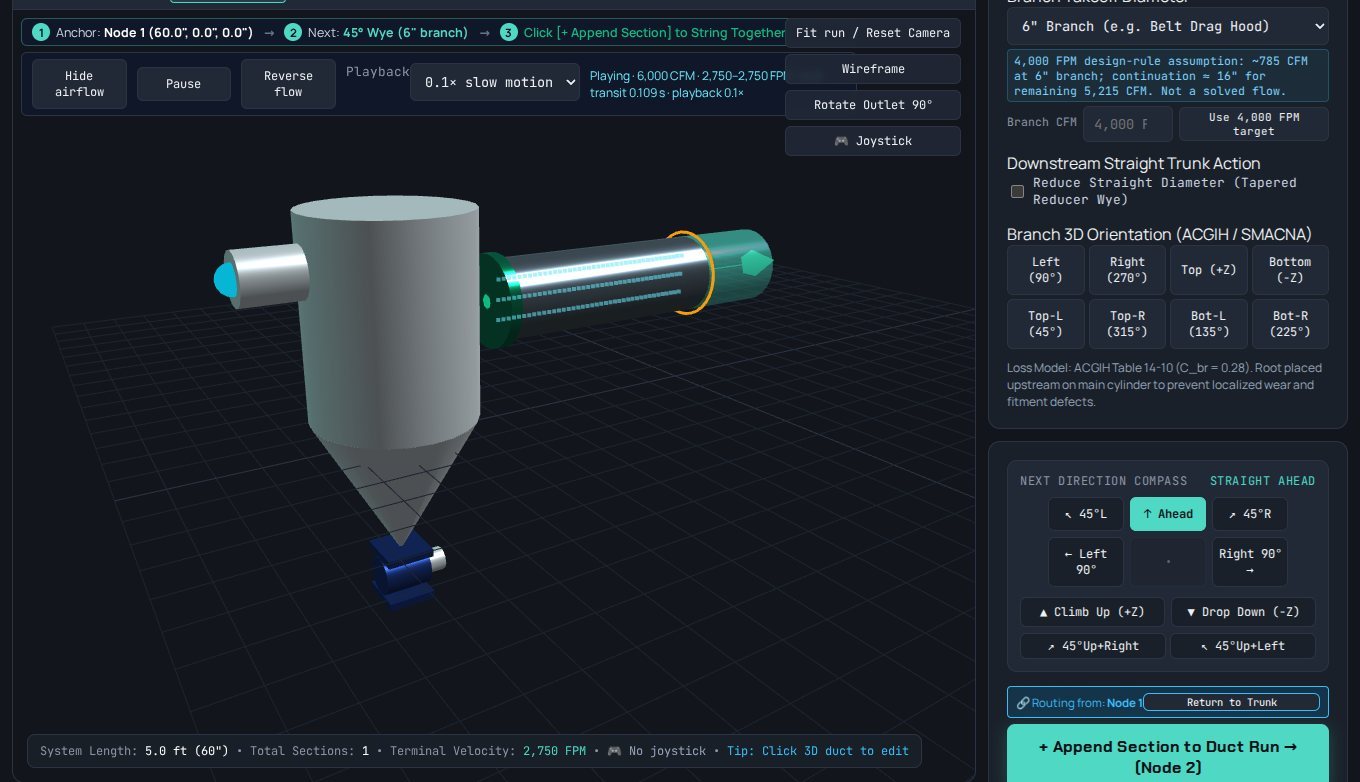Open the playback speed dropdown
Viewport: 1360px width, 782px height.
(x=495, y=83)
